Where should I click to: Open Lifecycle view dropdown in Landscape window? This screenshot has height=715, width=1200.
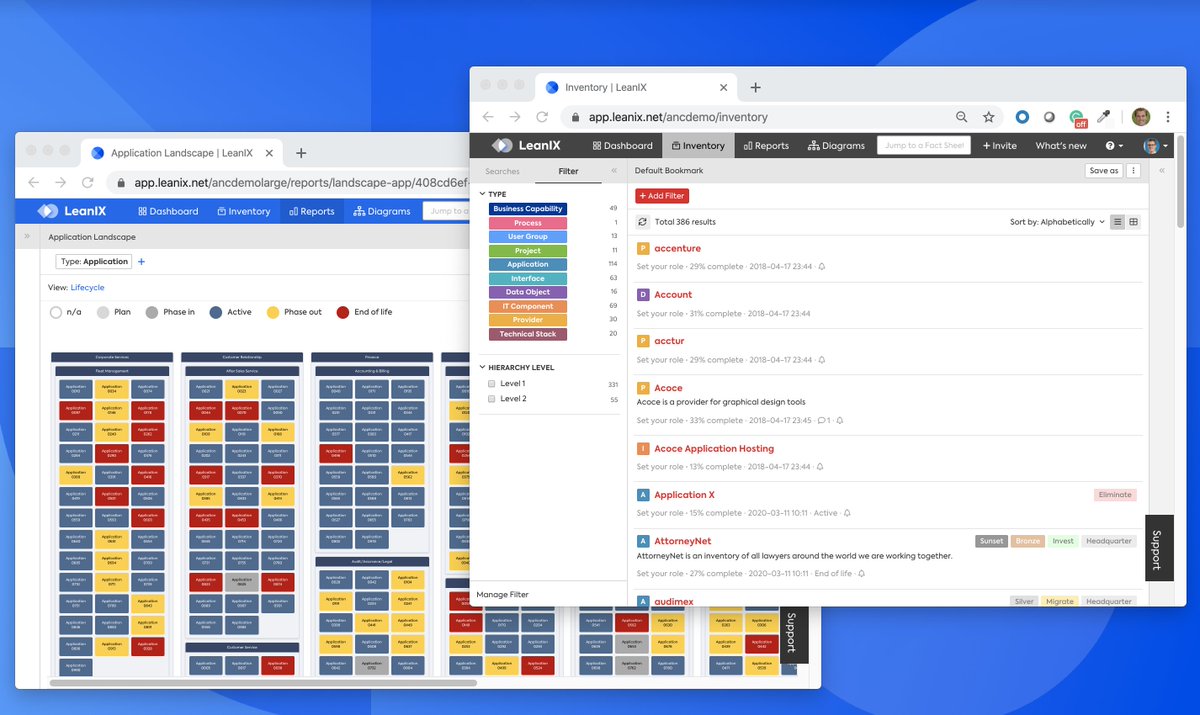87,288
